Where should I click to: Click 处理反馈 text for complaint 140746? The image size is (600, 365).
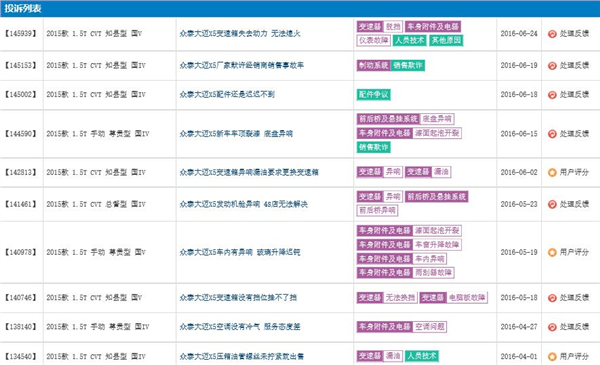(574, 298)
